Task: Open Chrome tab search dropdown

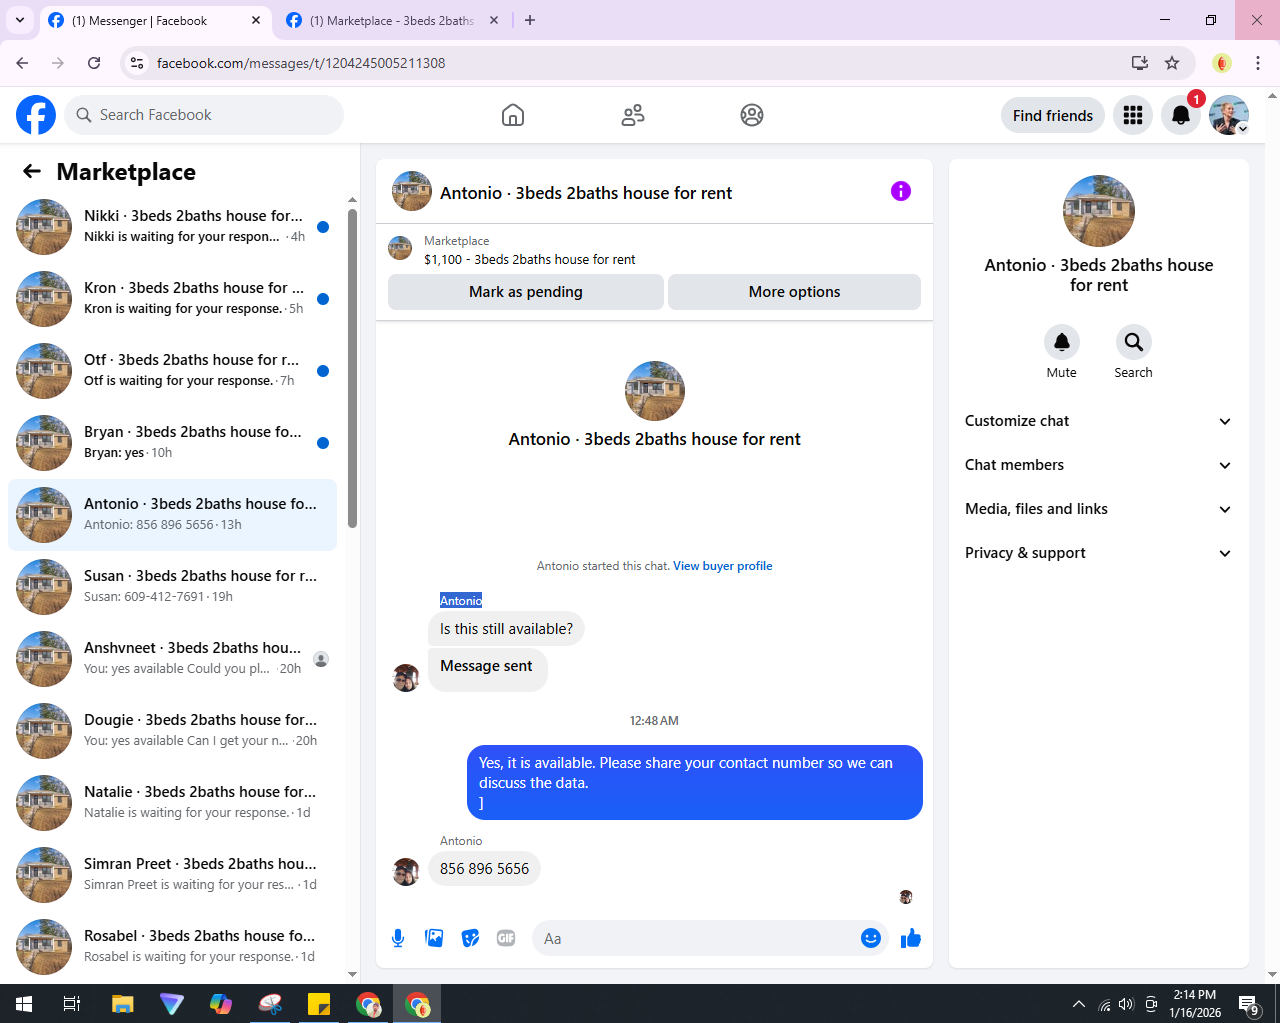Action: pyautogui.click(x=20, y=20)
